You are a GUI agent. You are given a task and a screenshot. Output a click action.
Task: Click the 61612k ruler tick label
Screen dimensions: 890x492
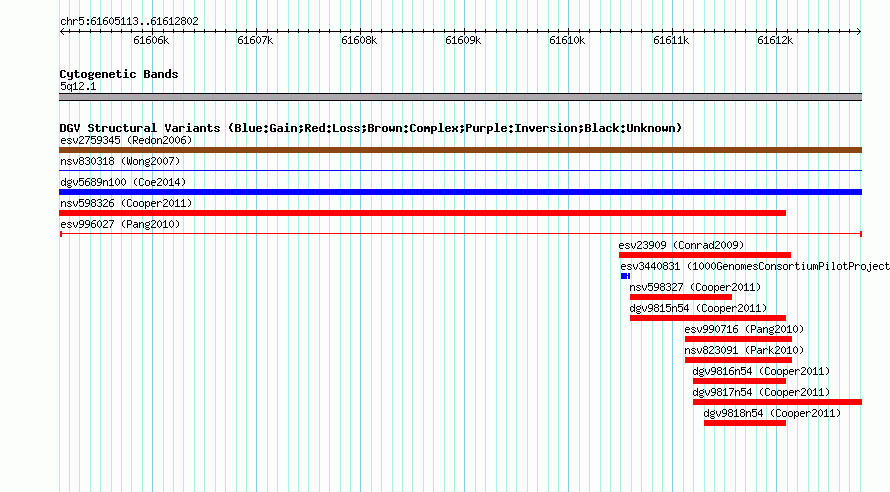[x=775, y=40]
